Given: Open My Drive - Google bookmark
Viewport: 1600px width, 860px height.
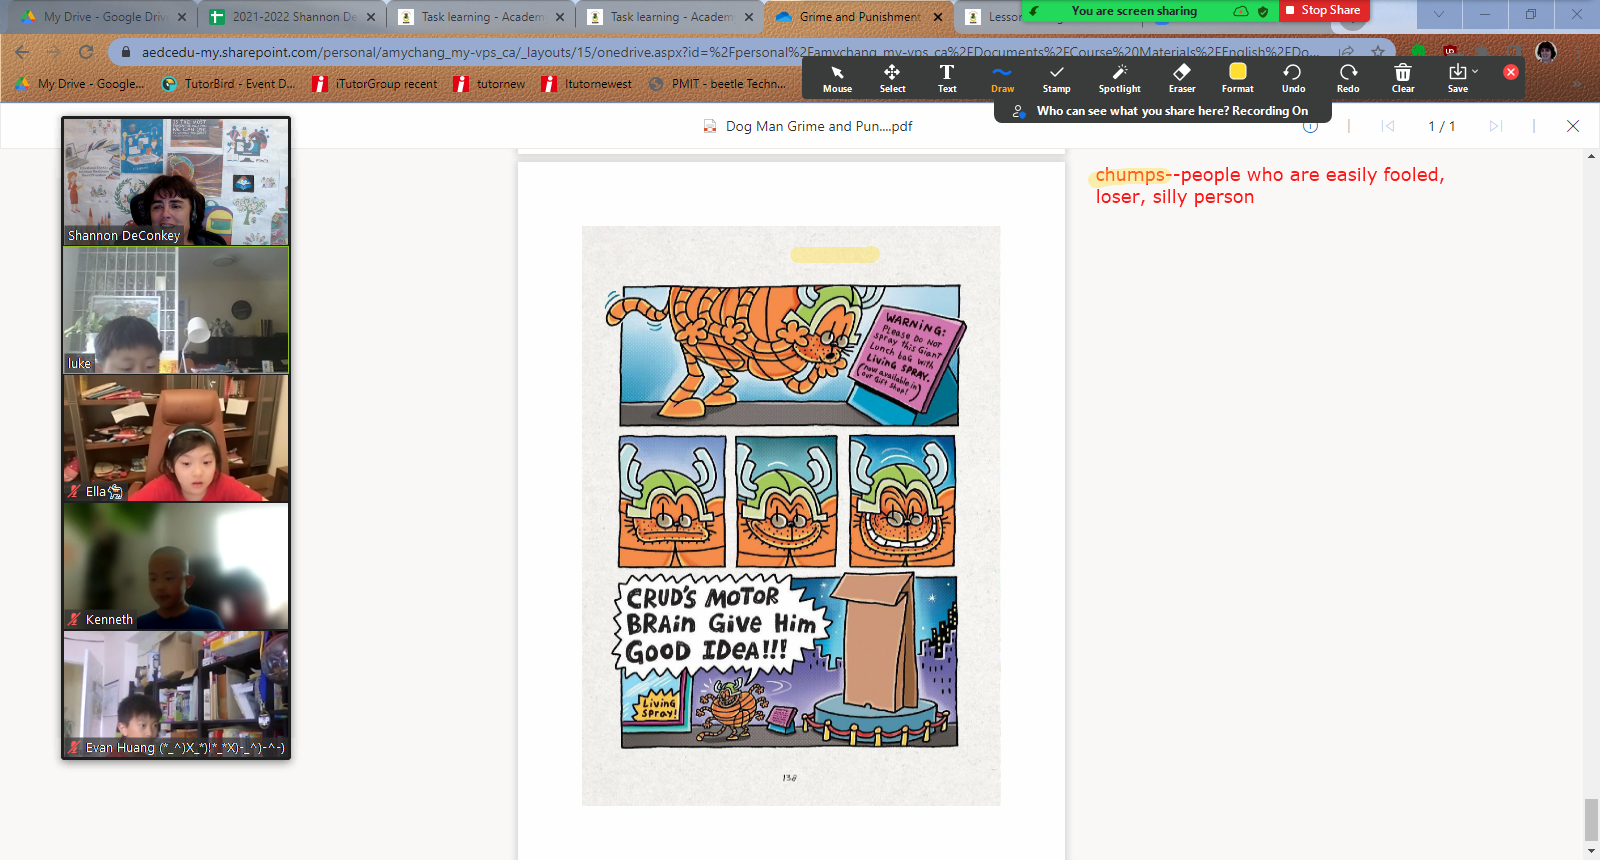Looking at the screenshot, I should click(x=80, y=84).
